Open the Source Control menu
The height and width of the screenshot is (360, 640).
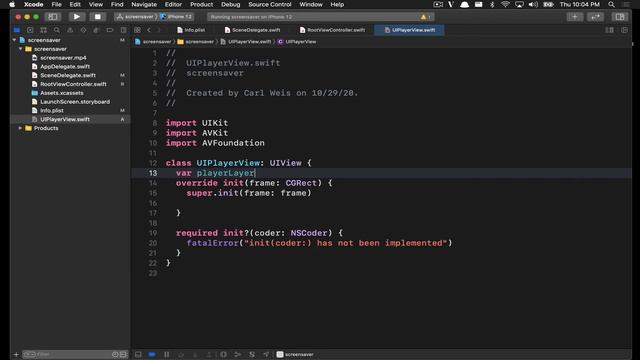pos(270,4)
